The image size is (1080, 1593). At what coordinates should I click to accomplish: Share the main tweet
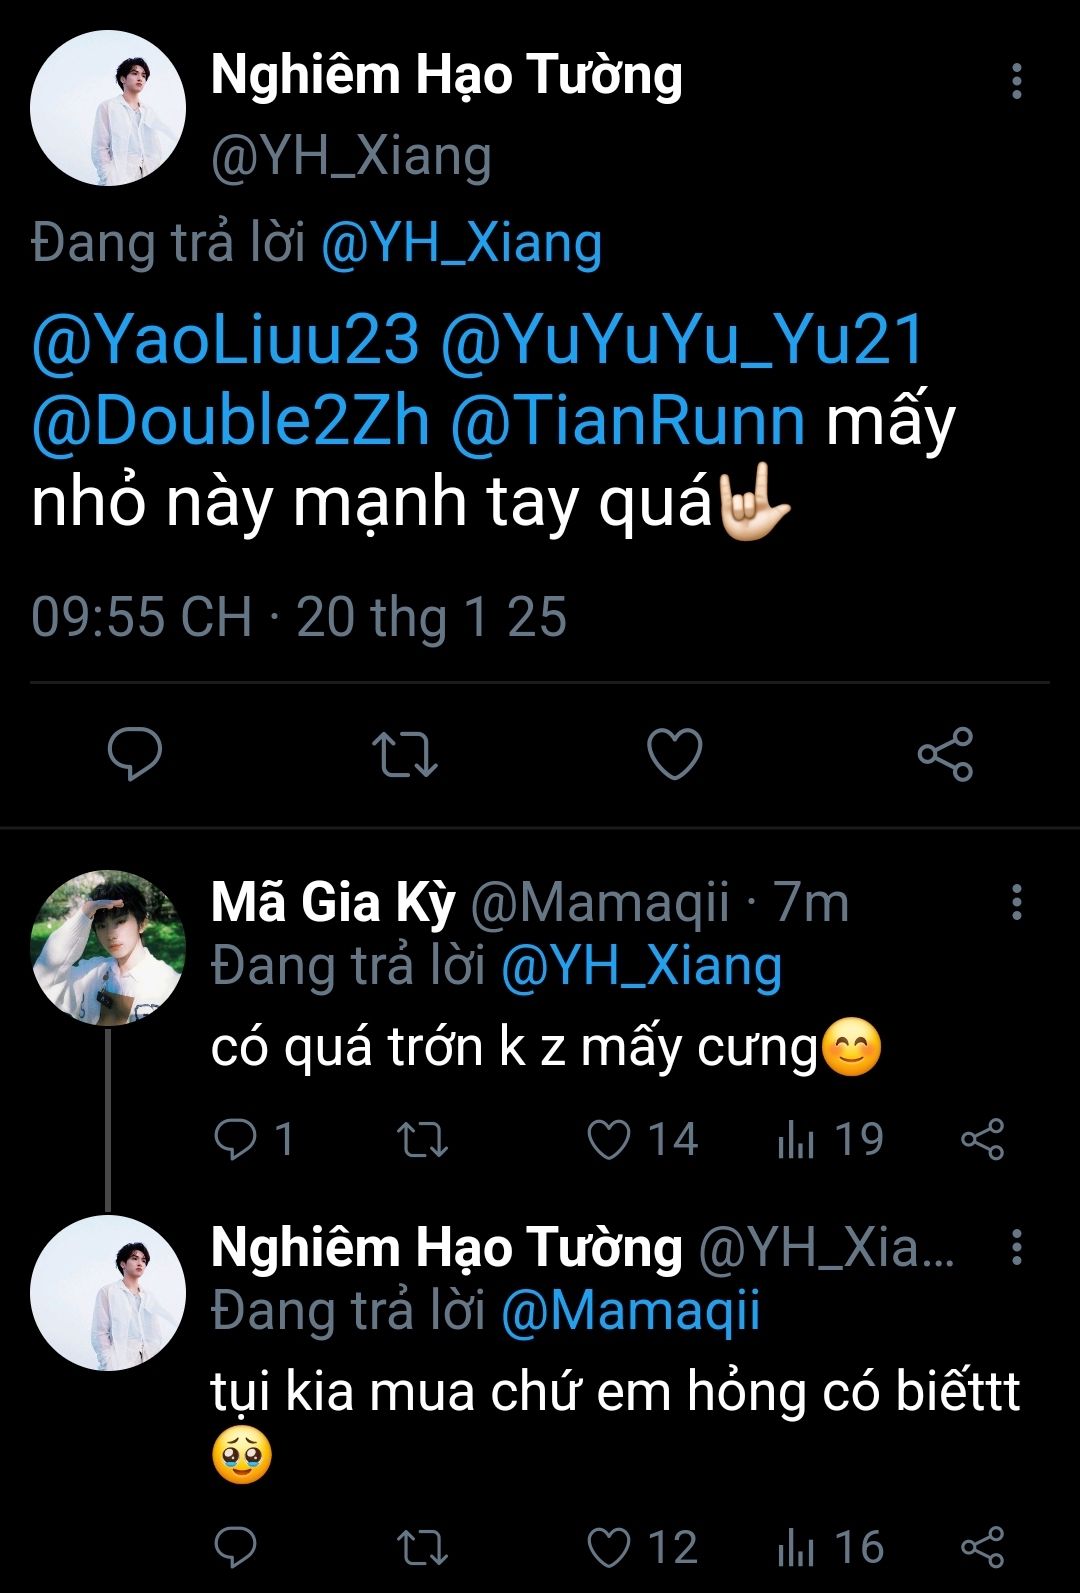click(x=945, y=754)
